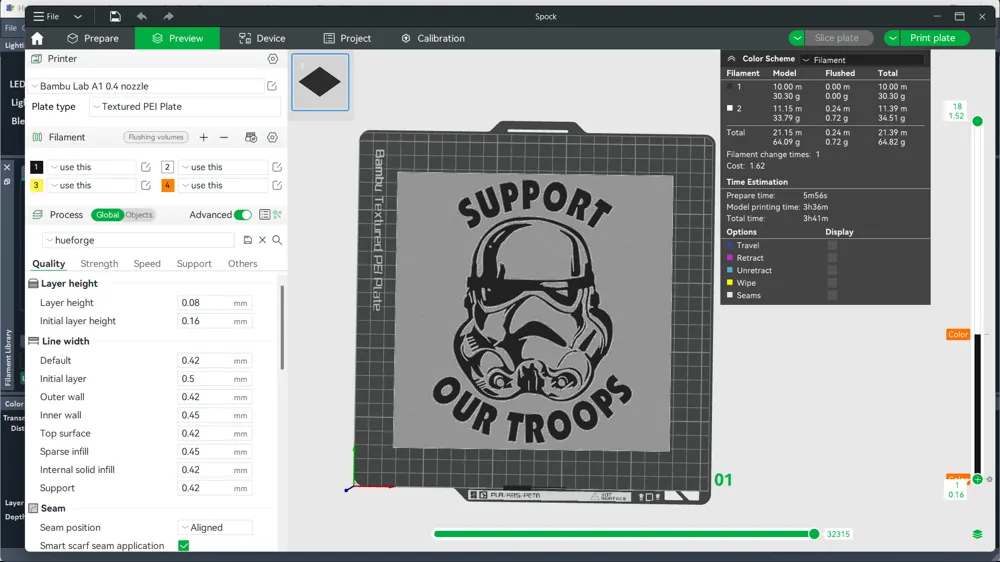Compare presets icon next to Advanced

pos(277,215)
